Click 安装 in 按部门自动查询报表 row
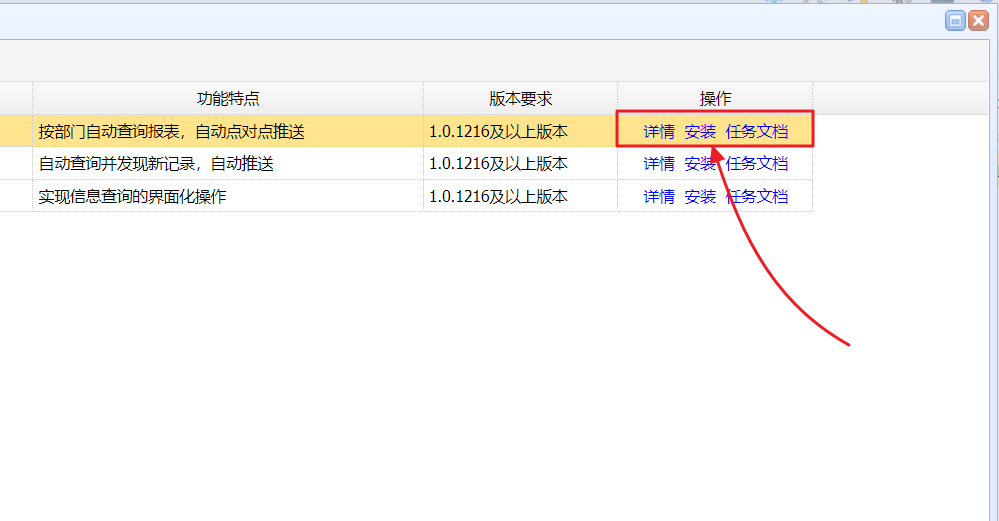999x521 pixels. [700, 132]
